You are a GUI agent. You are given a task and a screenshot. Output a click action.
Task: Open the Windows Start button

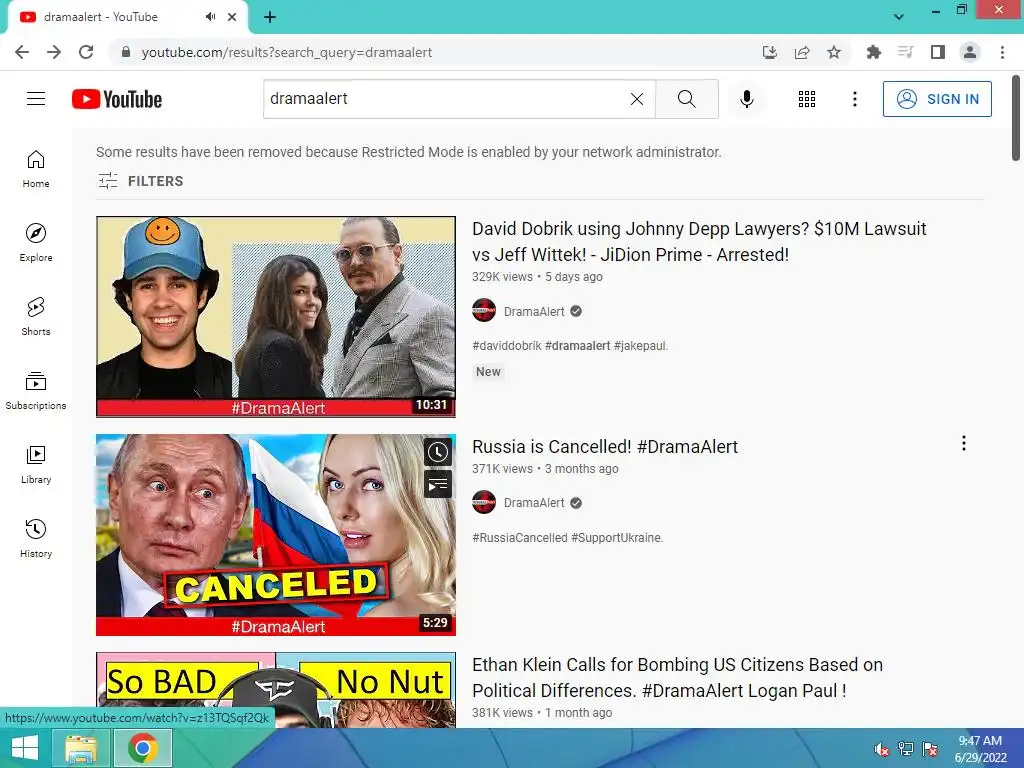(25, 748)
